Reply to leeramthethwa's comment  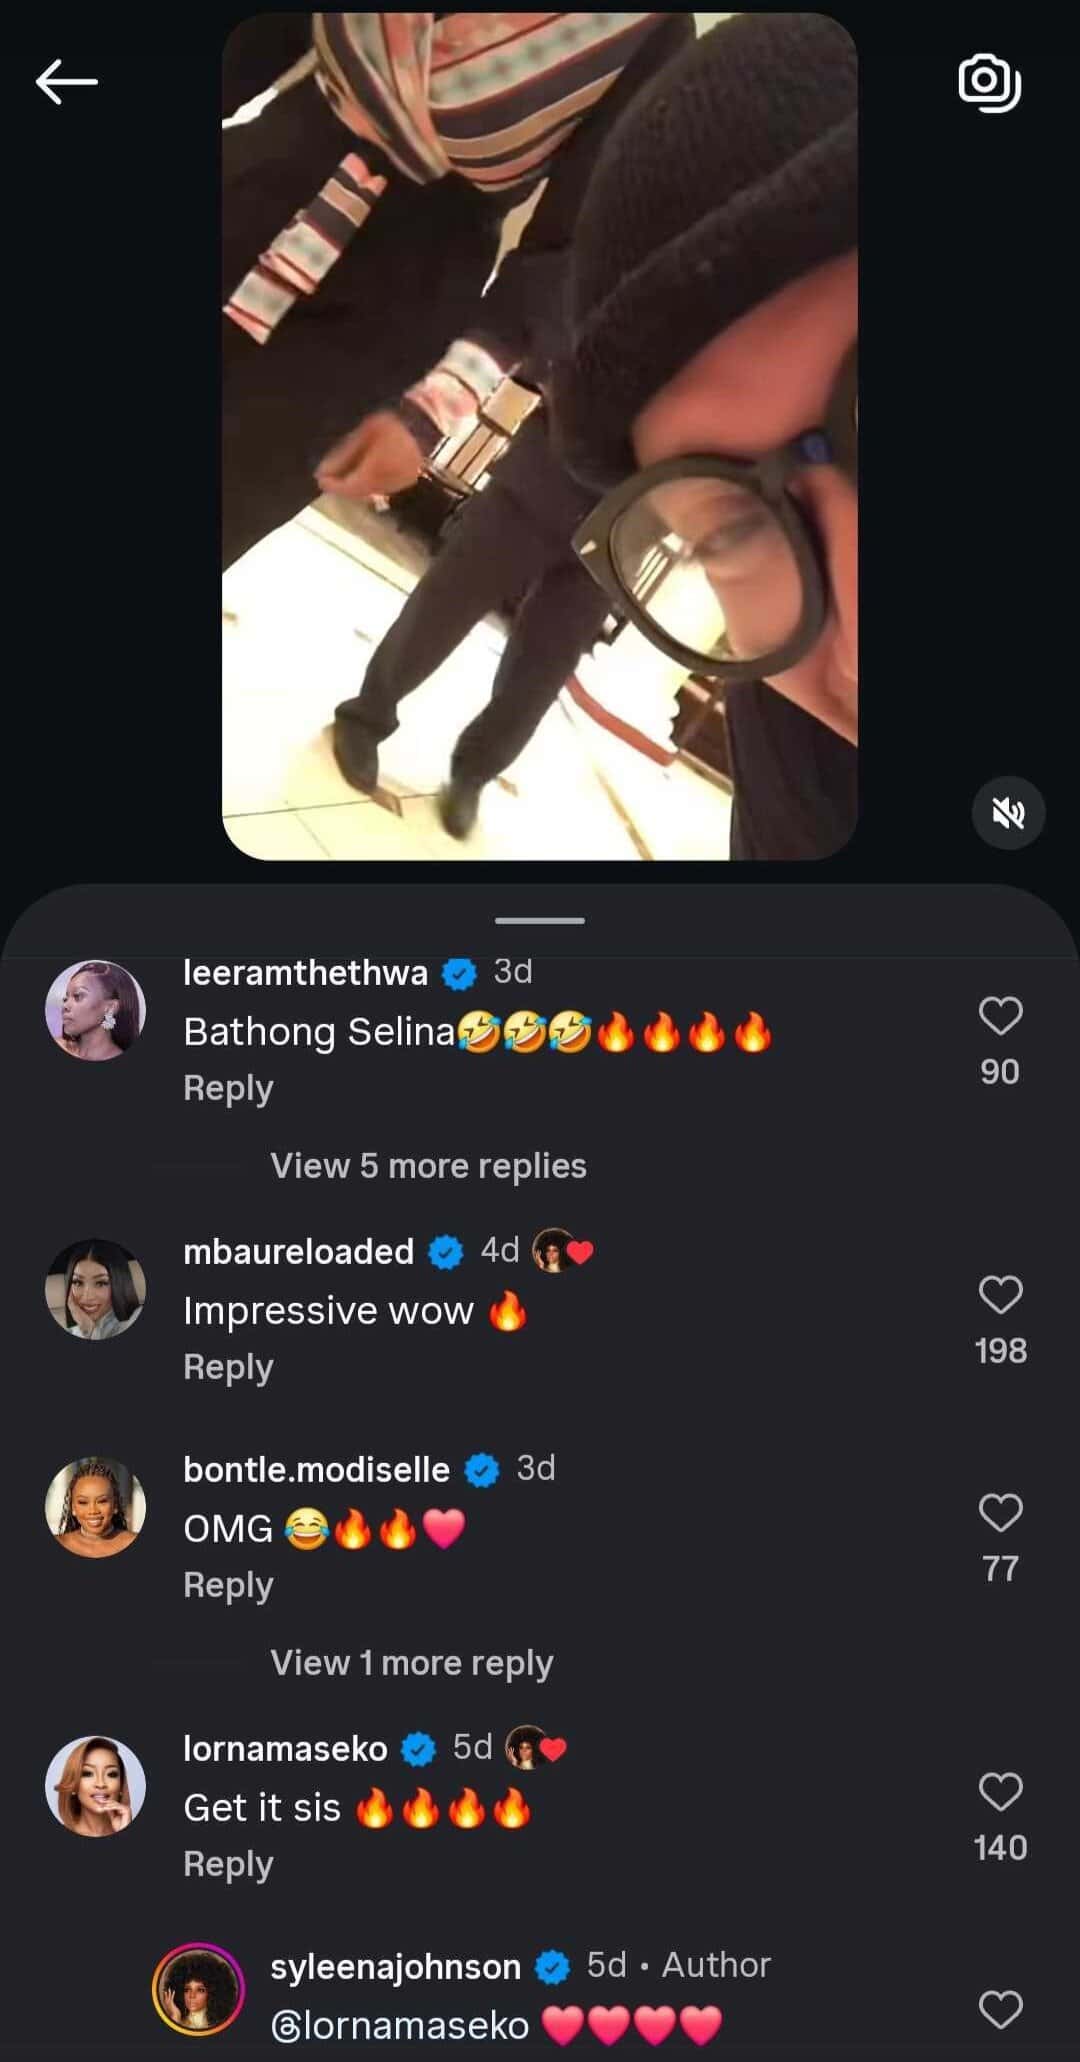[228, 1088]
